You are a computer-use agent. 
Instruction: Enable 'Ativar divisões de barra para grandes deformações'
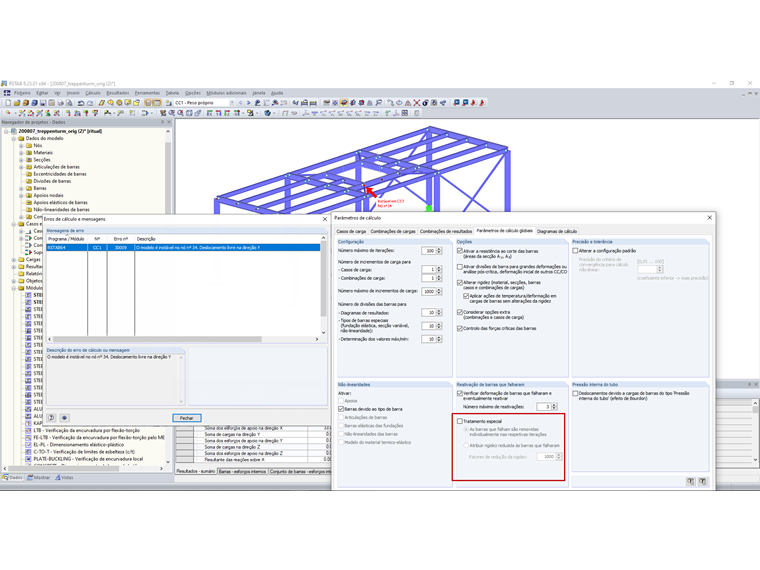(460, 267)
